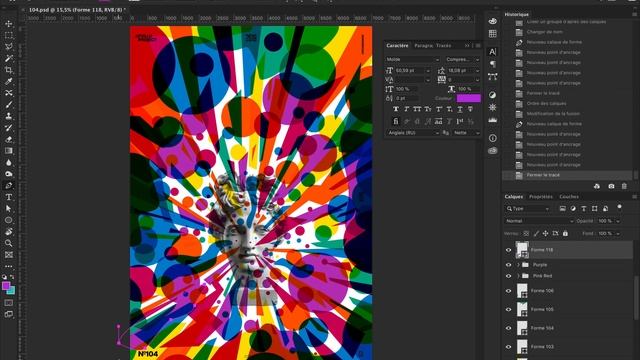Select the Ellipse shape tool
This screenshot has height=360, width=640.
[9, 220]
